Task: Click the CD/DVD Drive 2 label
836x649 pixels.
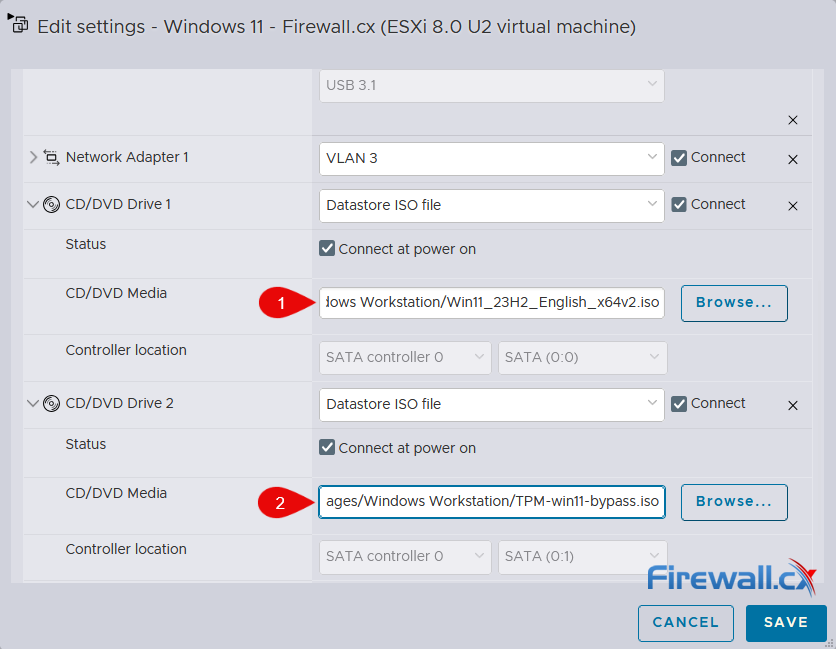Action: [x=119, y=404]
